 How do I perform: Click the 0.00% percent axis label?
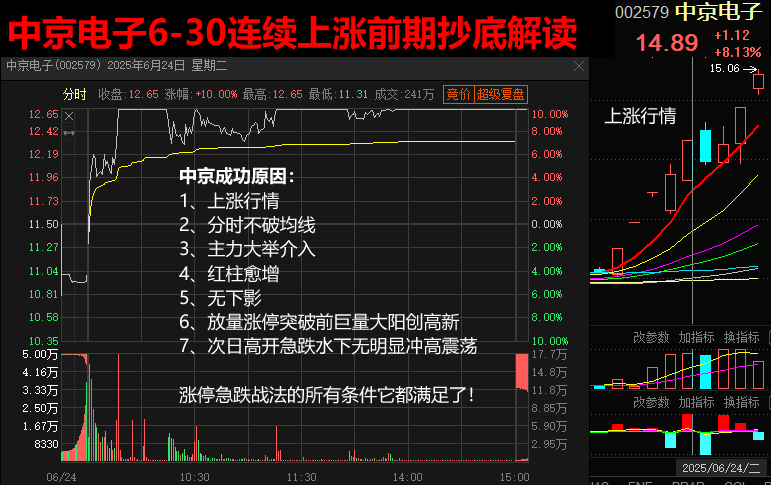pyautogui.click(x=547, y=224)
